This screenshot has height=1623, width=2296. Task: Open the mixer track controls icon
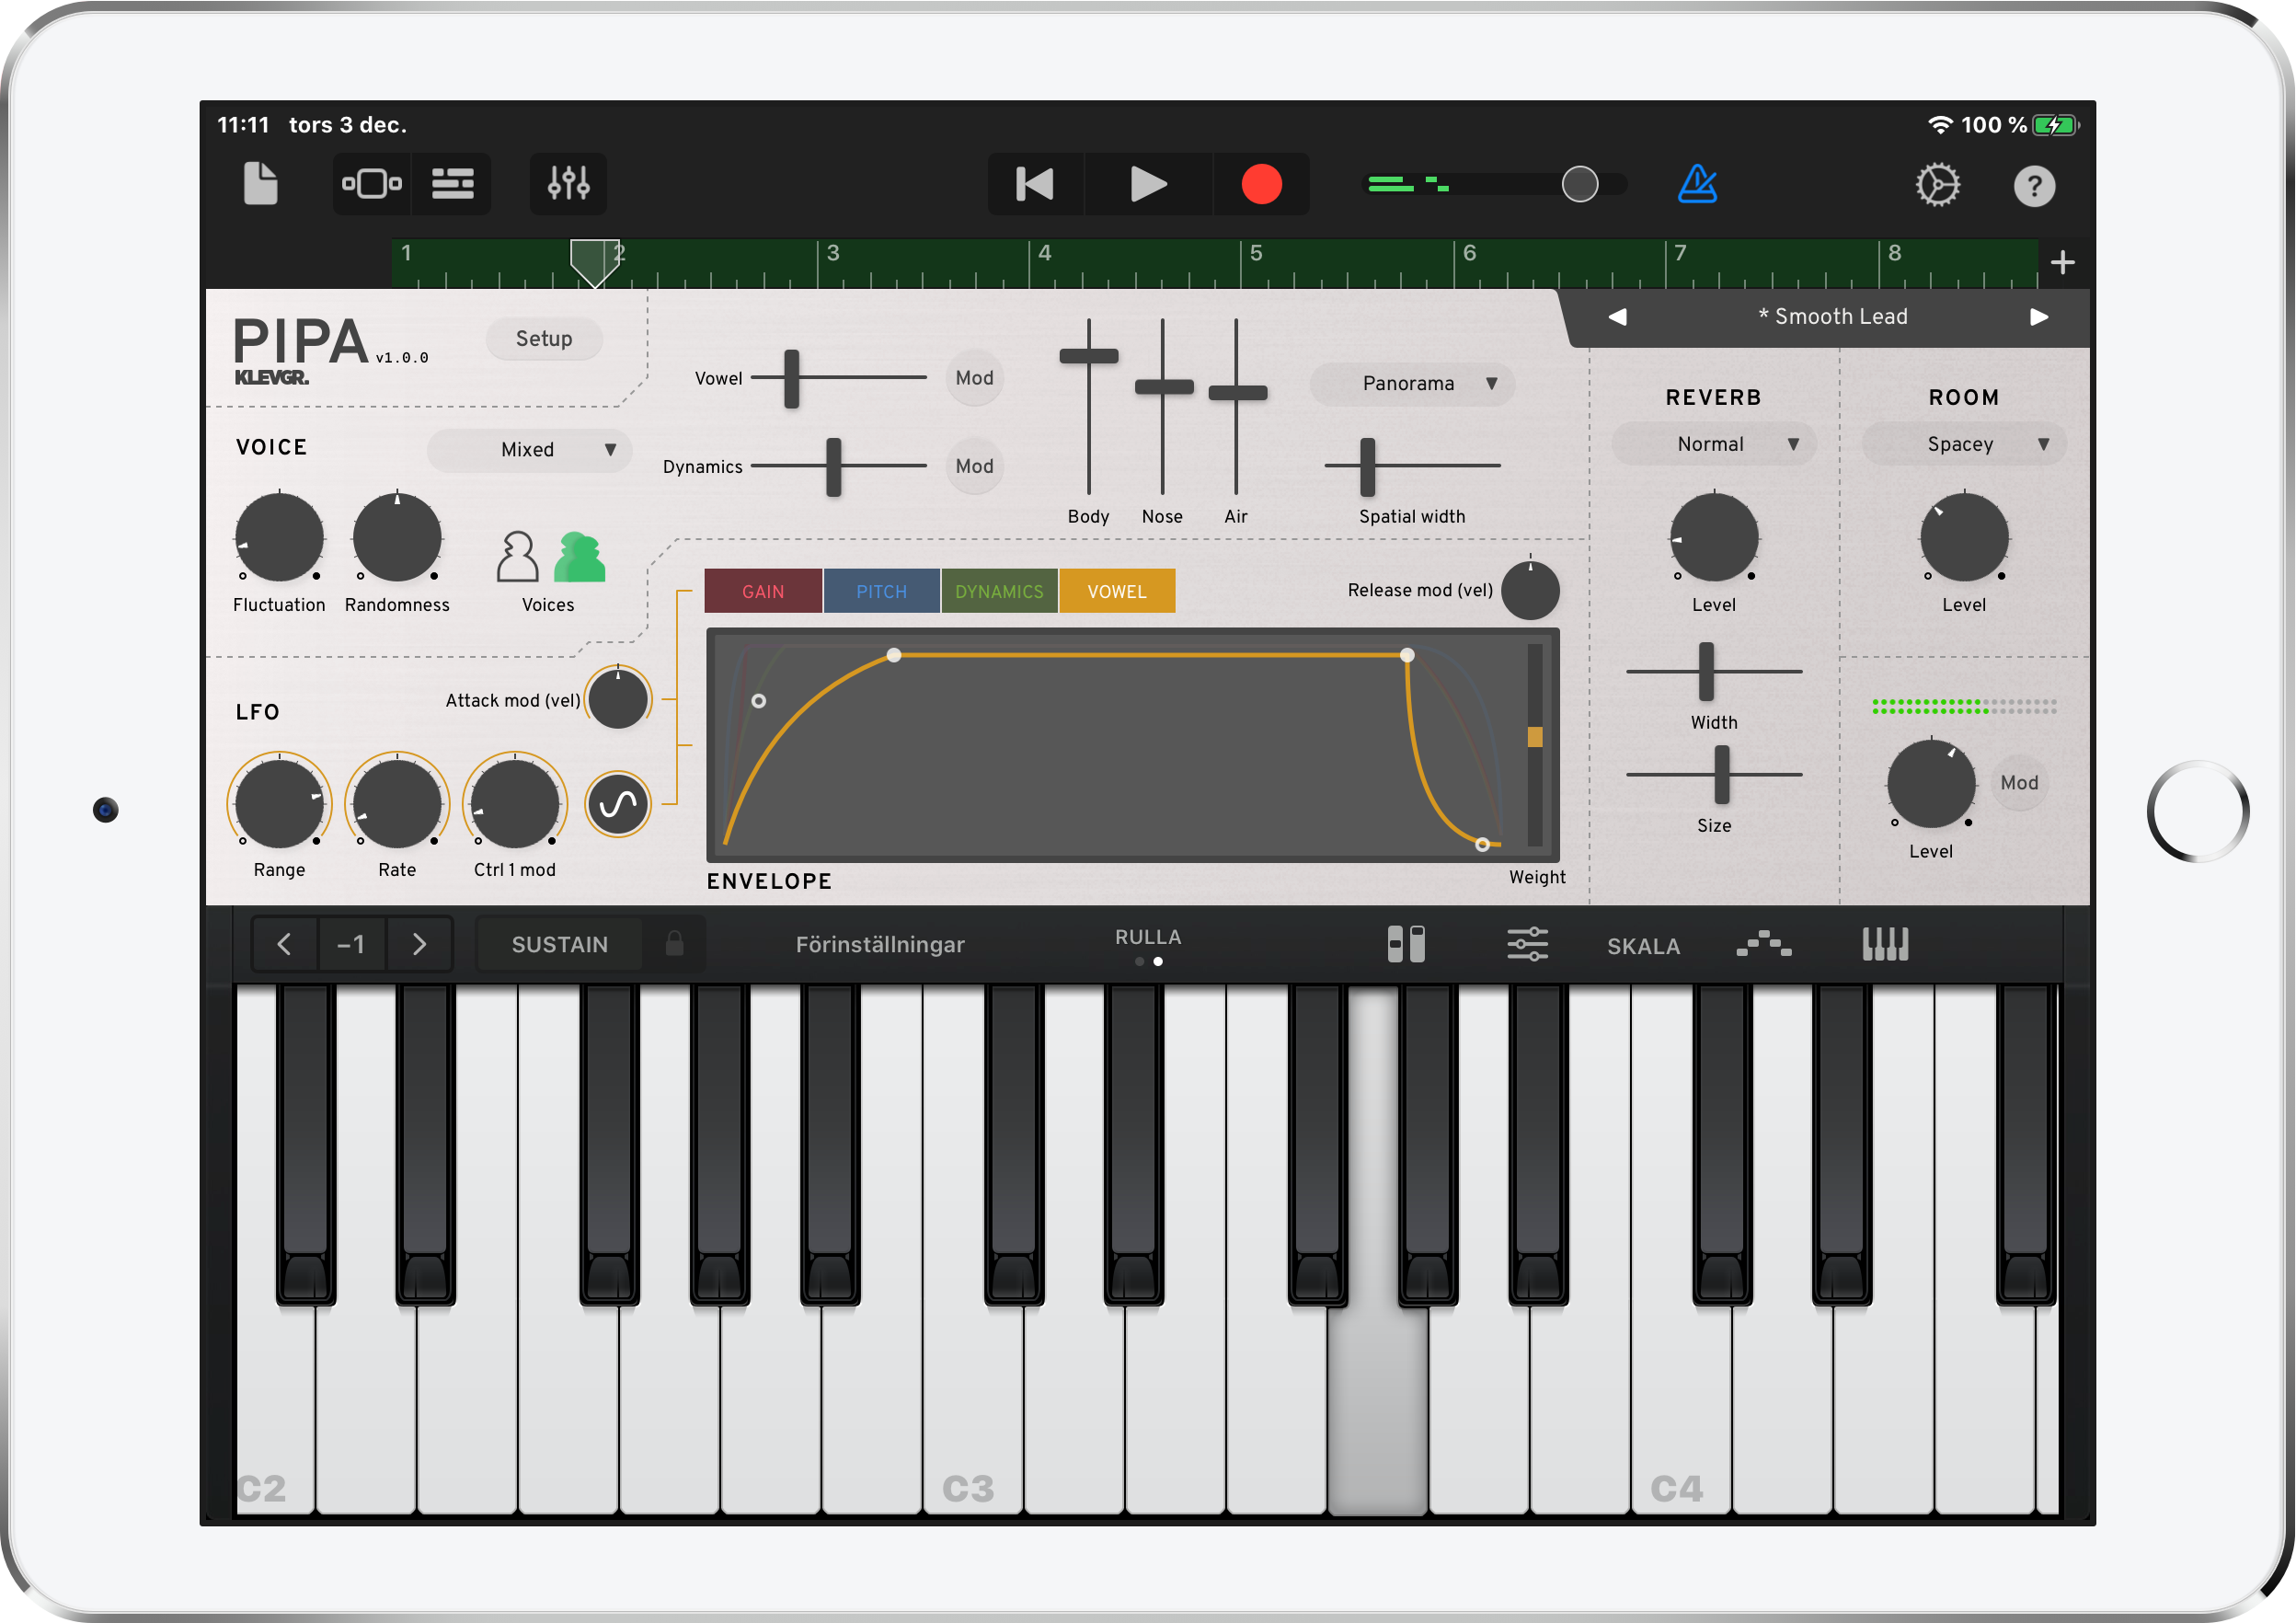[x=568, y=184]
